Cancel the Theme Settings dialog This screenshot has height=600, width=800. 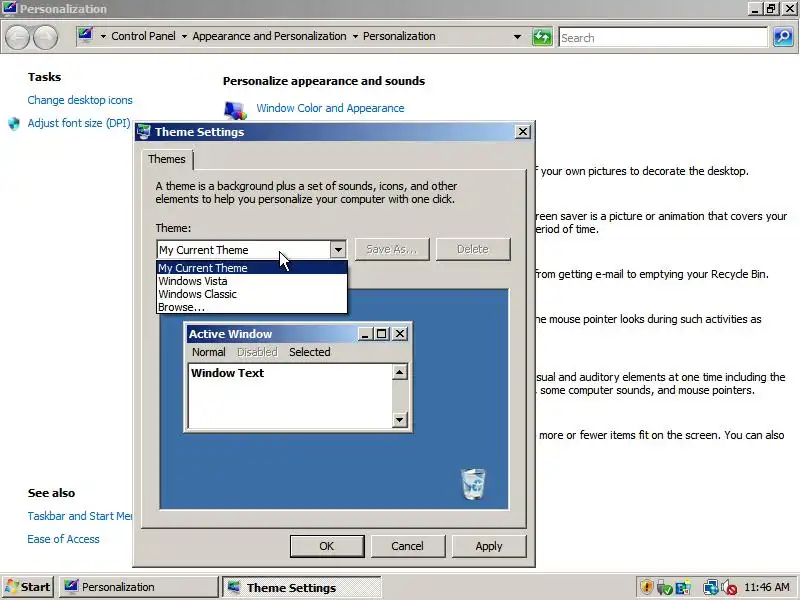[408, 546]
